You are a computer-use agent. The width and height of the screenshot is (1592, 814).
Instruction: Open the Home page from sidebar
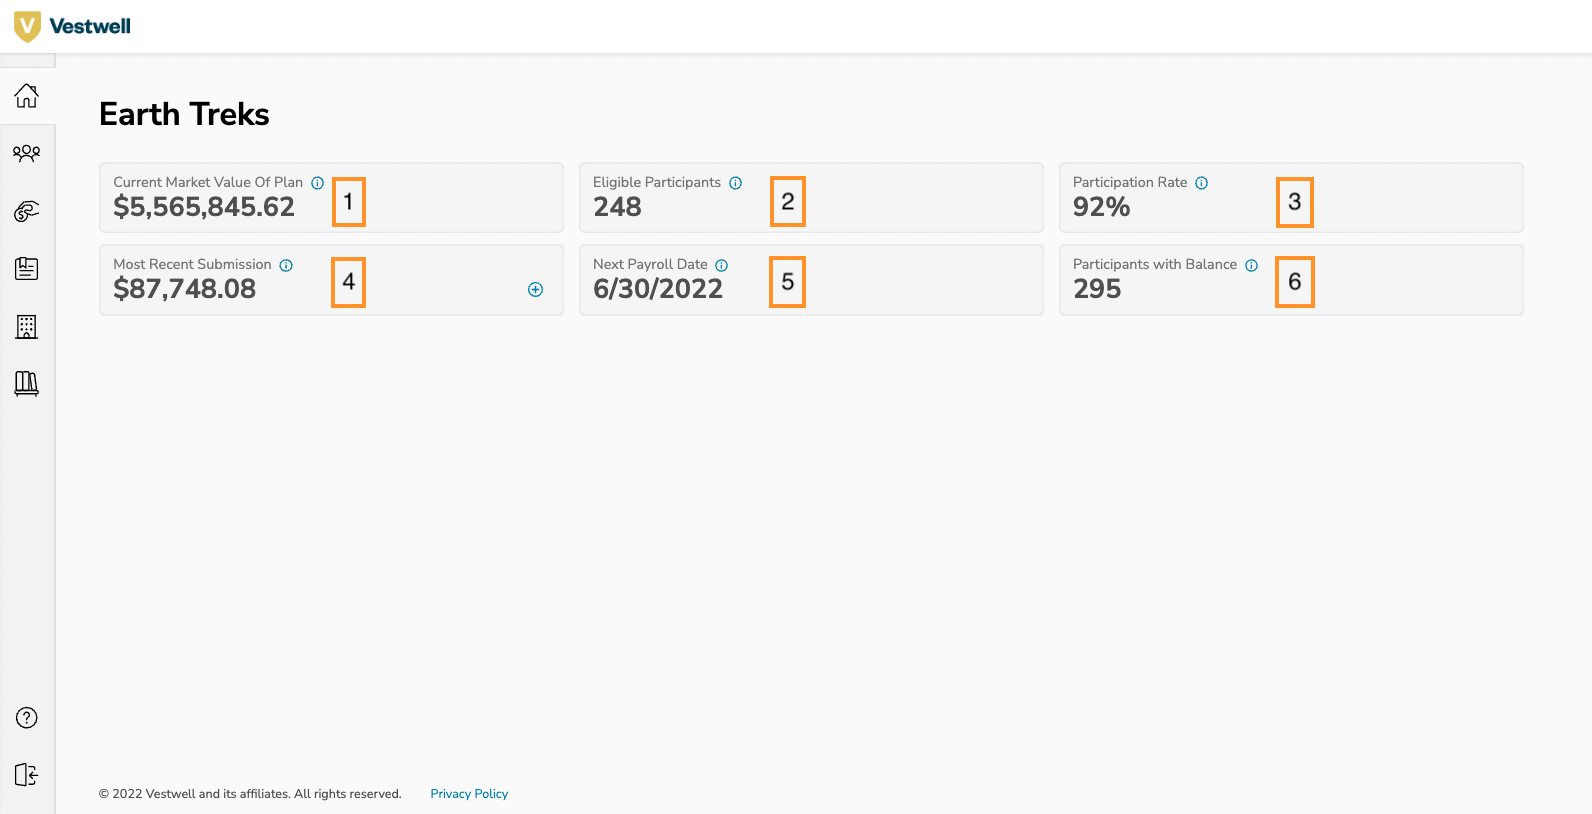27,96
